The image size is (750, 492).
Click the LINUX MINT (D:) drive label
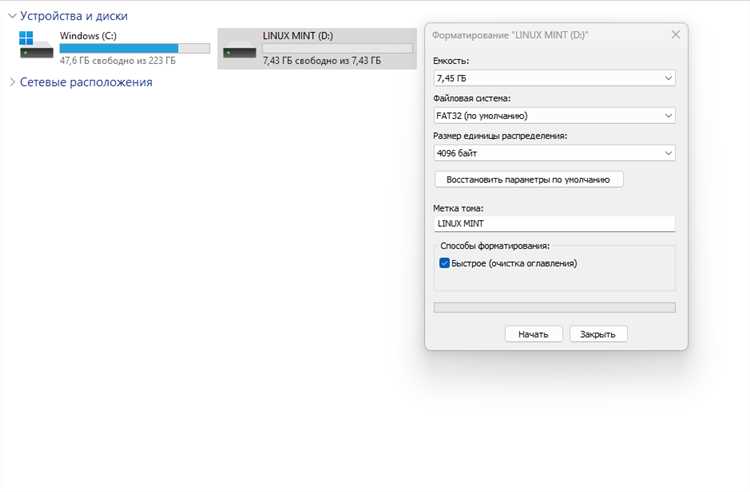point(298,36)
